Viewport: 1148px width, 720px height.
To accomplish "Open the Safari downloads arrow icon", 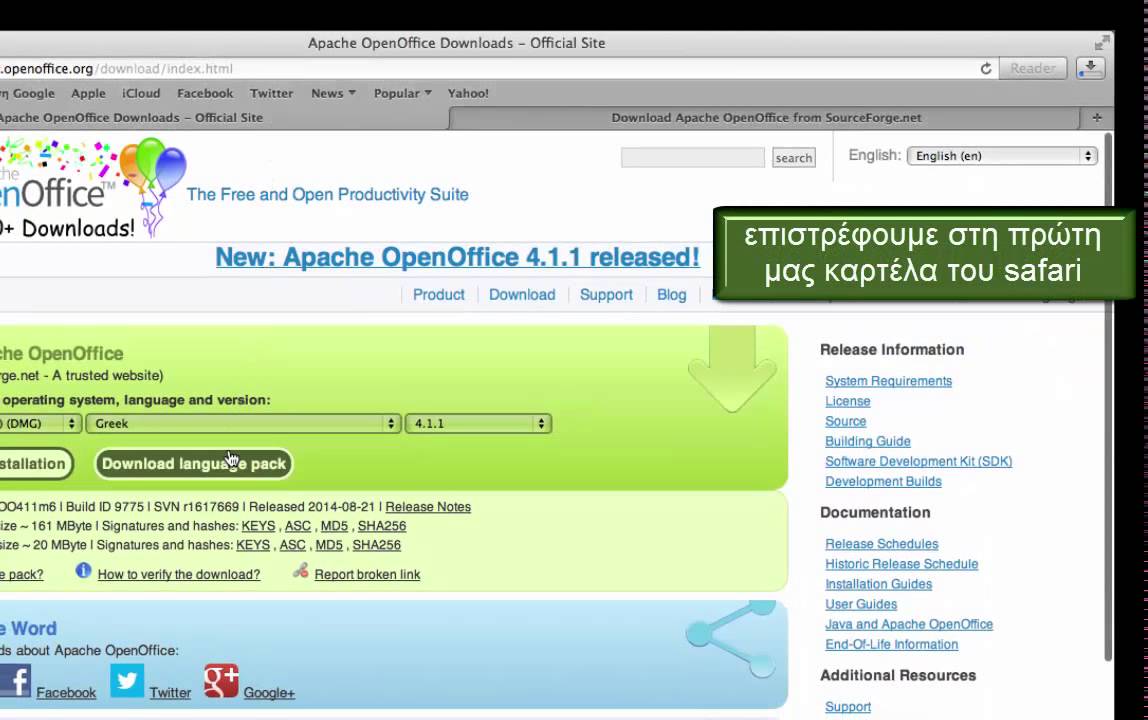I will pos(1090,68).
